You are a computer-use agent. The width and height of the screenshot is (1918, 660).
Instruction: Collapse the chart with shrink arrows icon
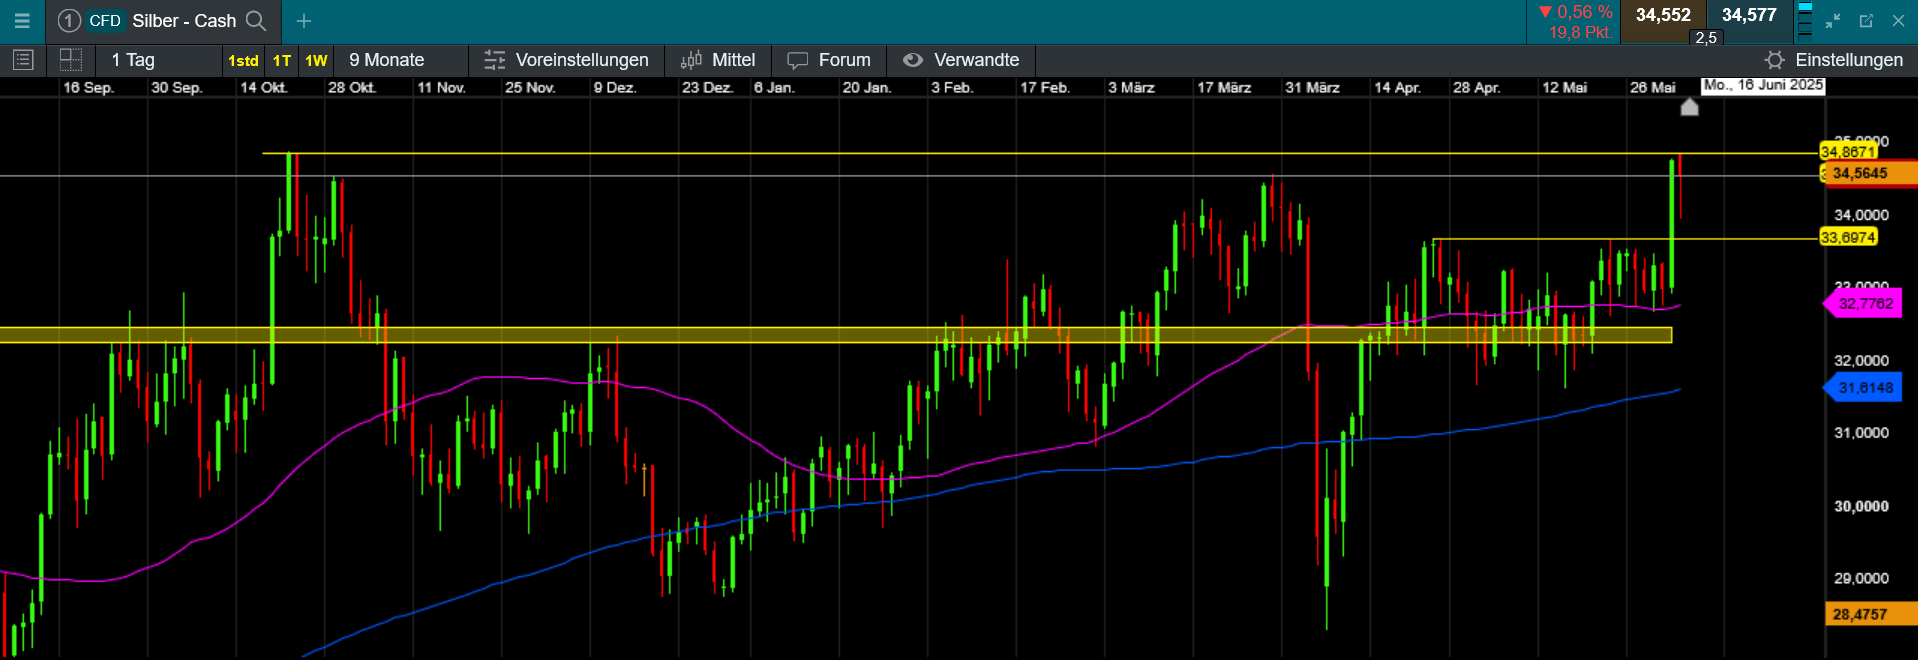pos(1833,21)
